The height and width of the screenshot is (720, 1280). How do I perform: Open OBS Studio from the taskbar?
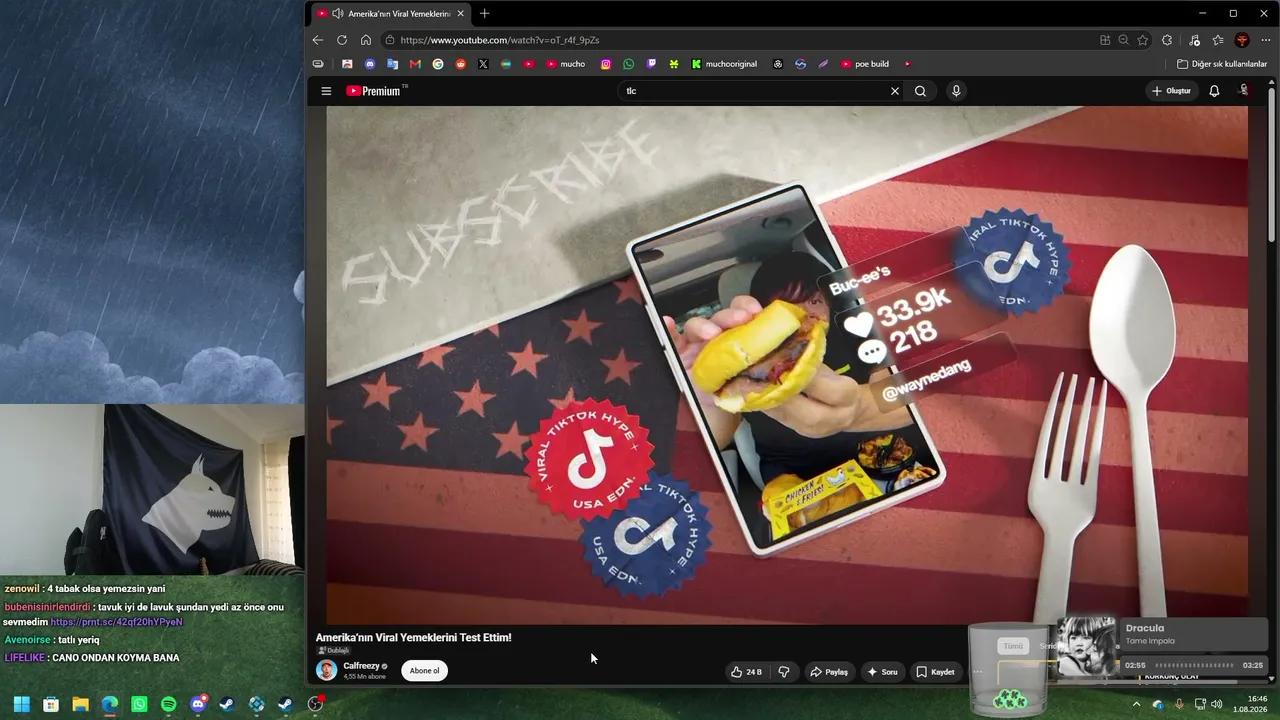[x=315, y=704]
